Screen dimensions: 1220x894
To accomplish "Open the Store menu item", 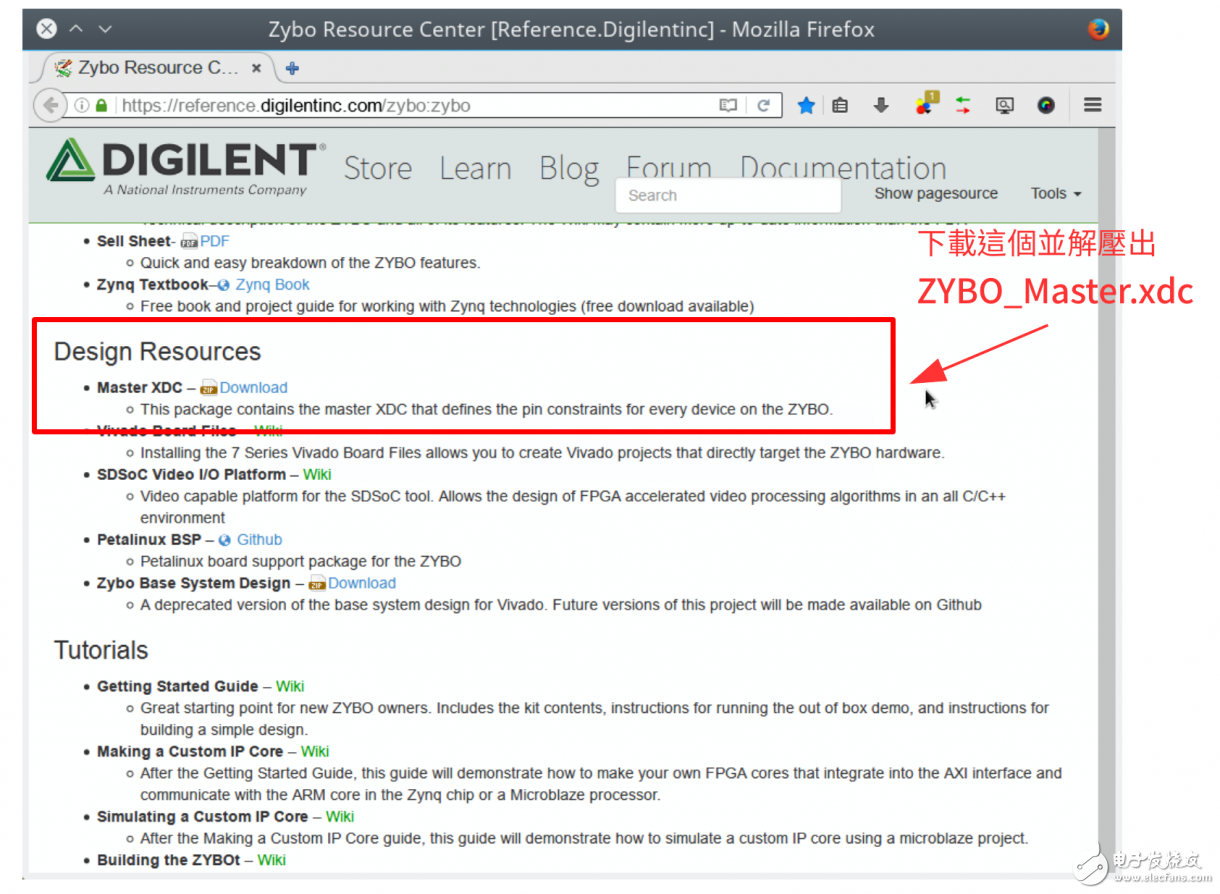I will pos(377,168).
